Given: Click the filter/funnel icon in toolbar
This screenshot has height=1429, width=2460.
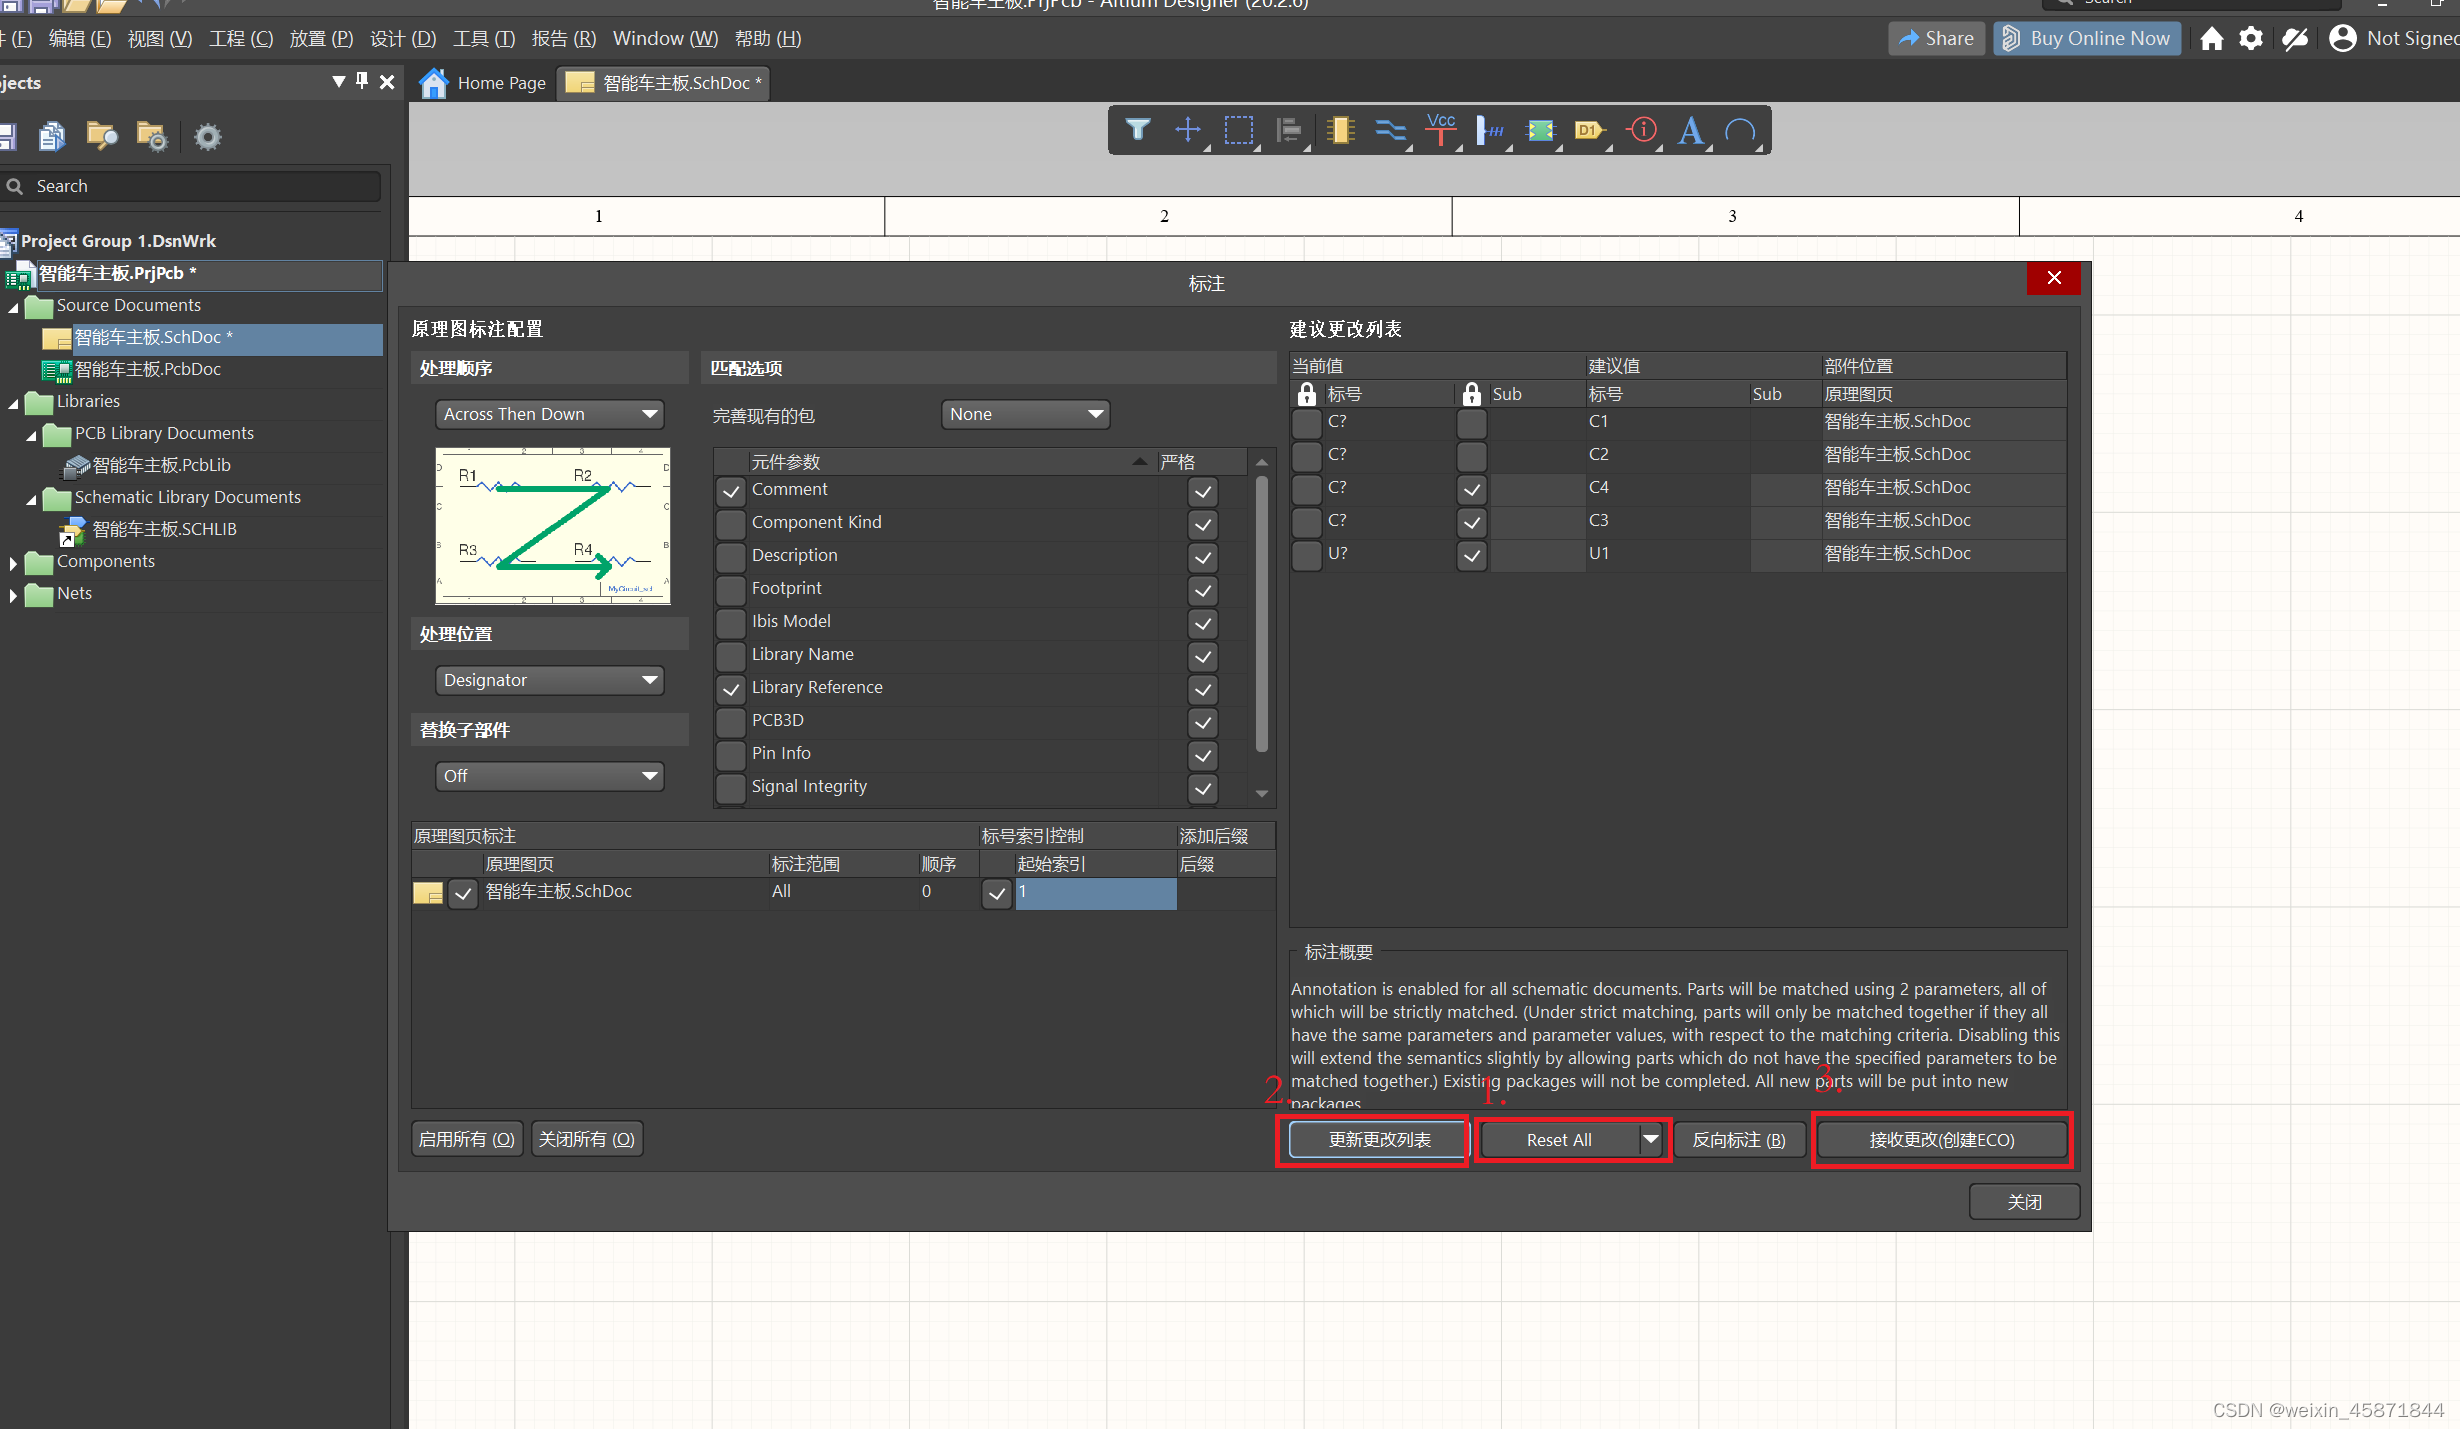Looking at the screenshot, I should pos(1136,131).
